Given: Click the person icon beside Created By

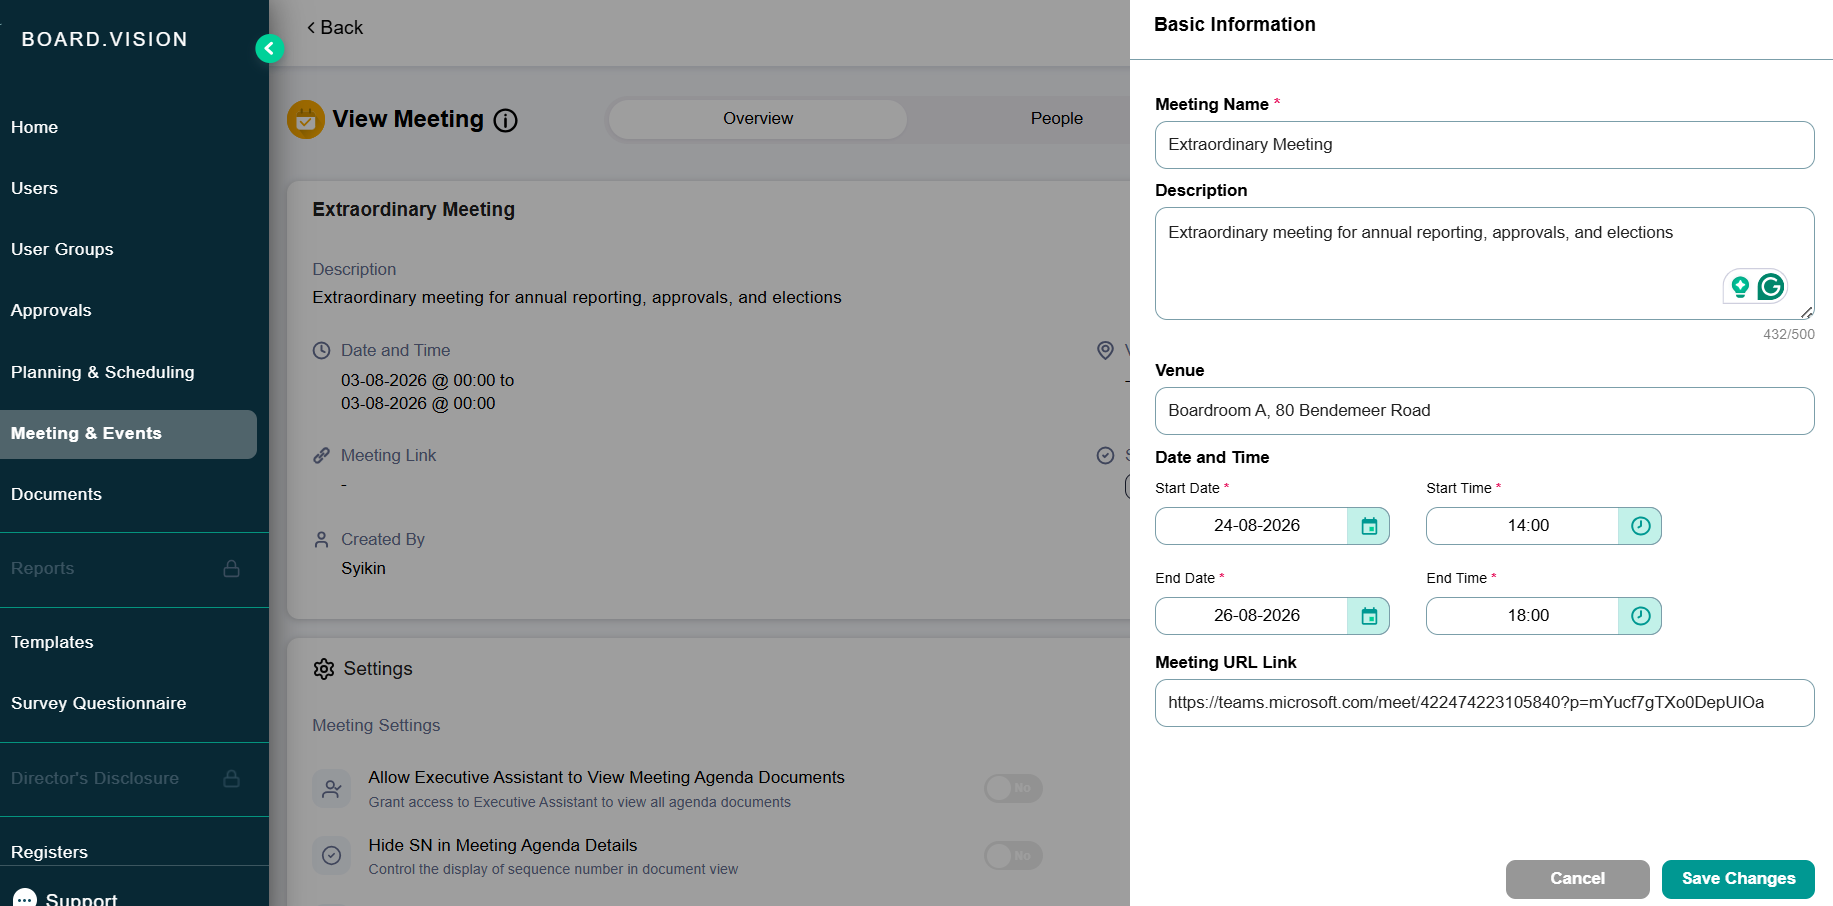Looking at the screenshot, I should (321, 540).
